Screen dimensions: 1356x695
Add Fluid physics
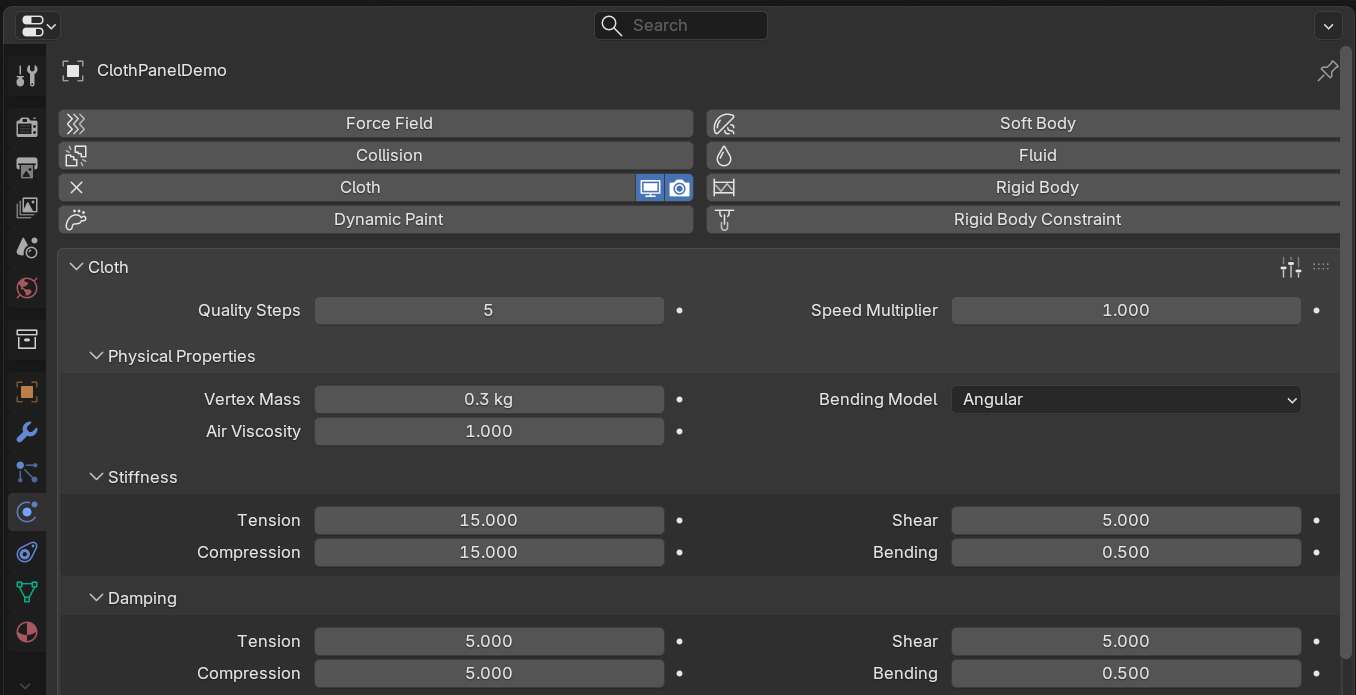click(1024, 155)
